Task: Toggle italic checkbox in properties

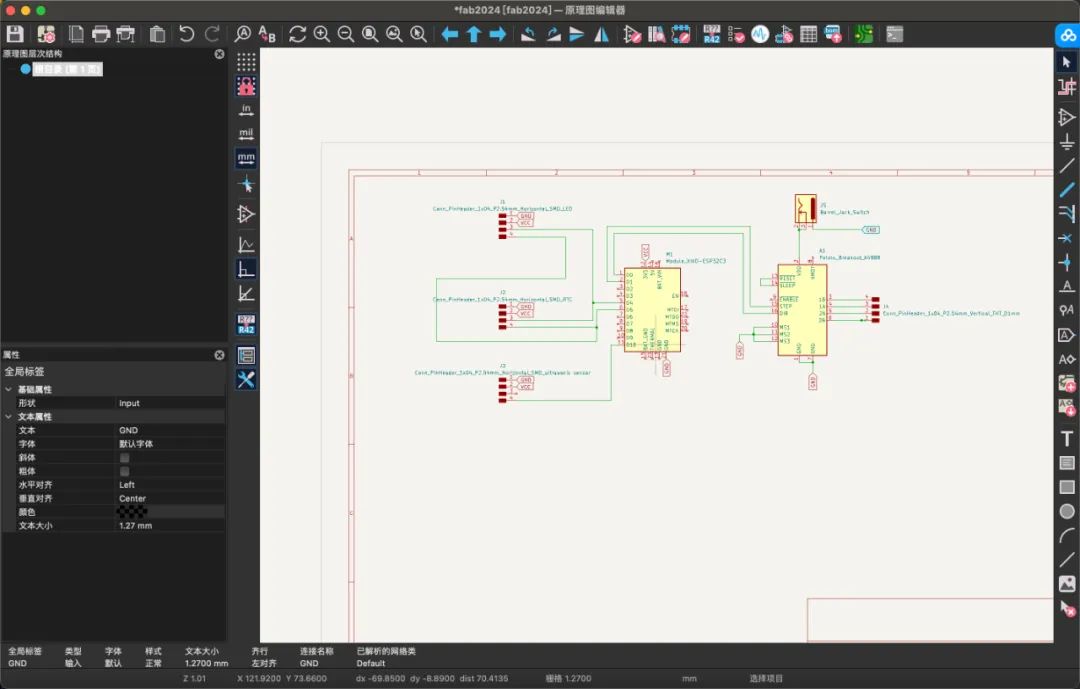Action: point(125,458)
